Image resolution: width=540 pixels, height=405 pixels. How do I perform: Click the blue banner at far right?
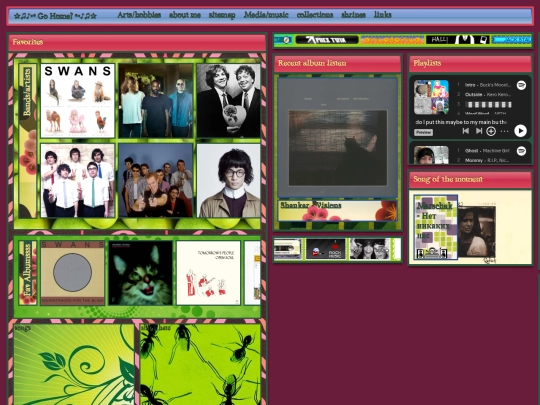coord(511,40)
